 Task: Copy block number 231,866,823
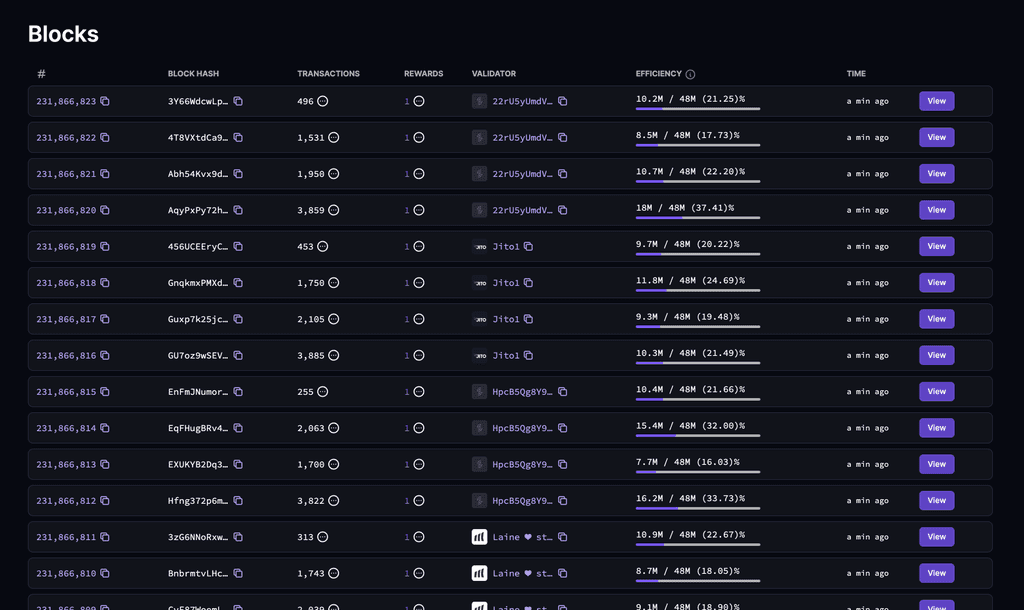coord(104,101)
